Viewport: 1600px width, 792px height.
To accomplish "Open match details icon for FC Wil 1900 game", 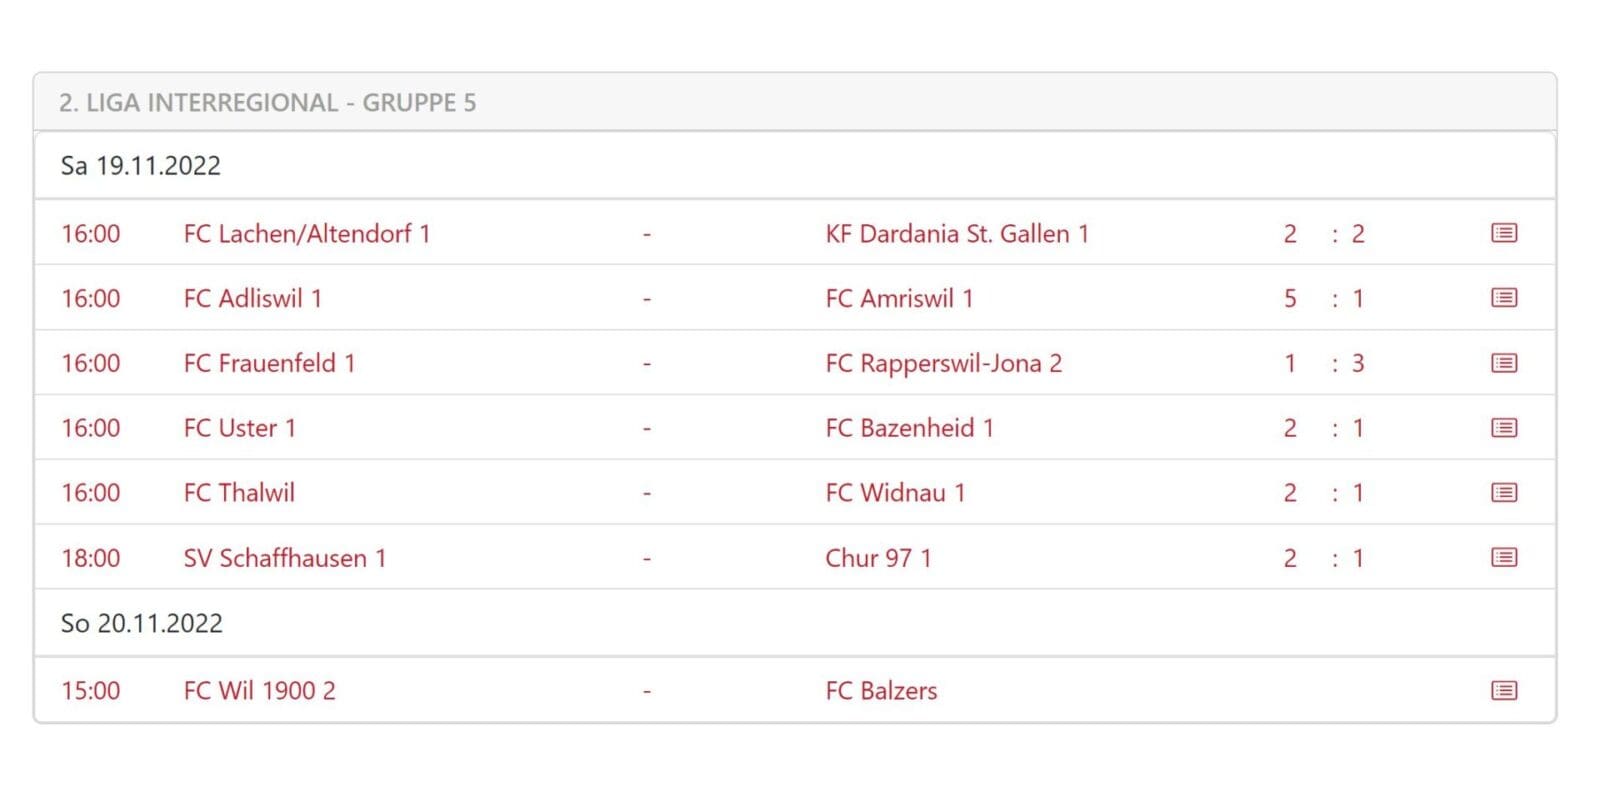I will click(1504, 690).
